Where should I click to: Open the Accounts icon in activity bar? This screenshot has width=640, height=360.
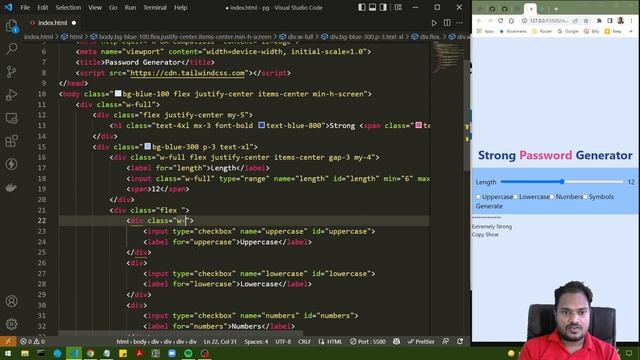[x=11, y=301]
